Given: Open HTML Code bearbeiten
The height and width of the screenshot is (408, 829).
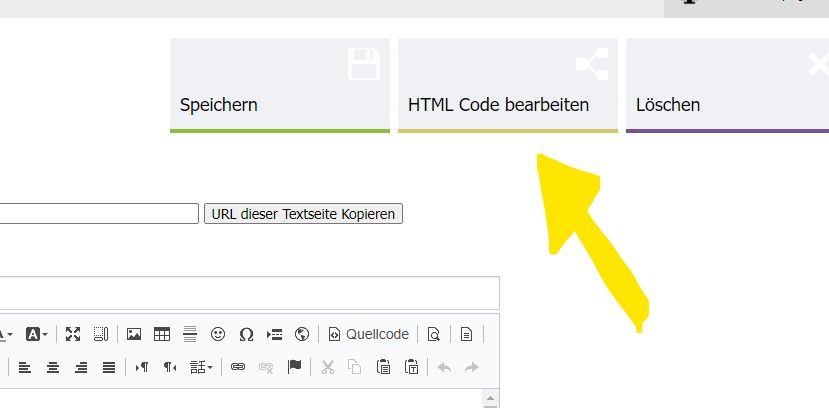Looking at the screenshot, I should click(507, 85).
